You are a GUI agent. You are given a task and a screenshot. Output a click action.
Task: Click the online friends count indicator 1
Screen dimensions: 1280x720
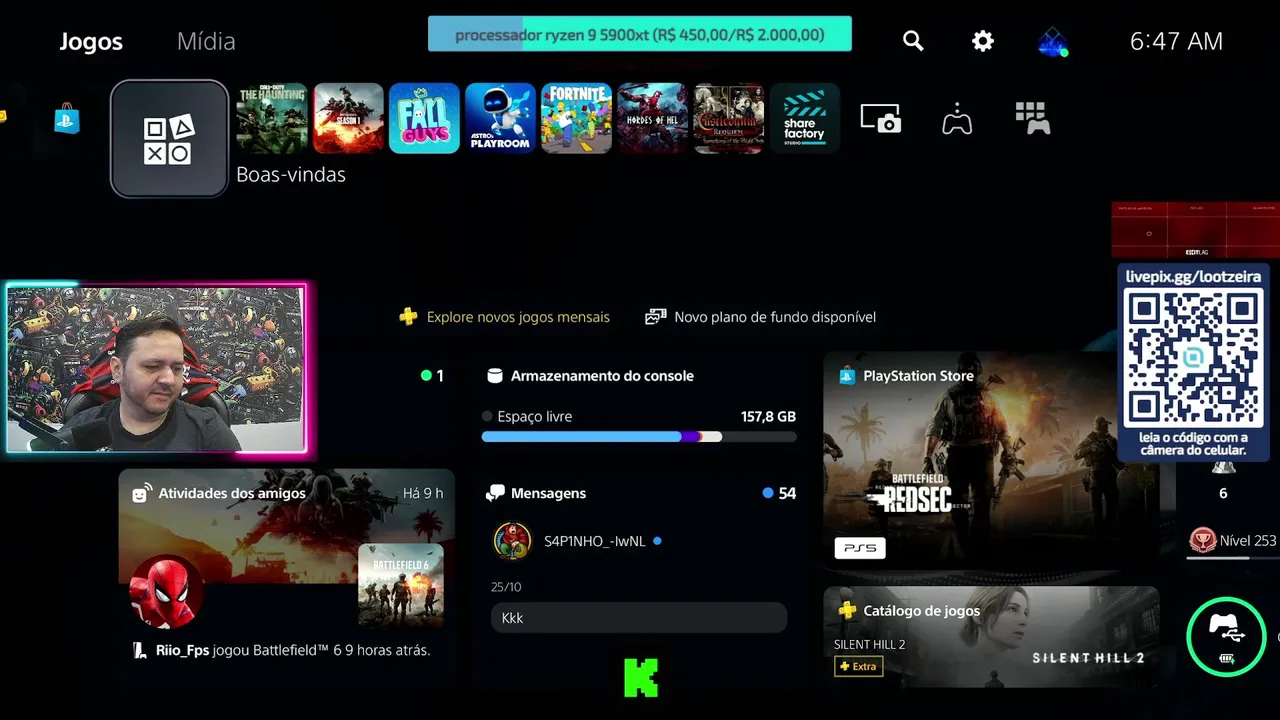432,376
